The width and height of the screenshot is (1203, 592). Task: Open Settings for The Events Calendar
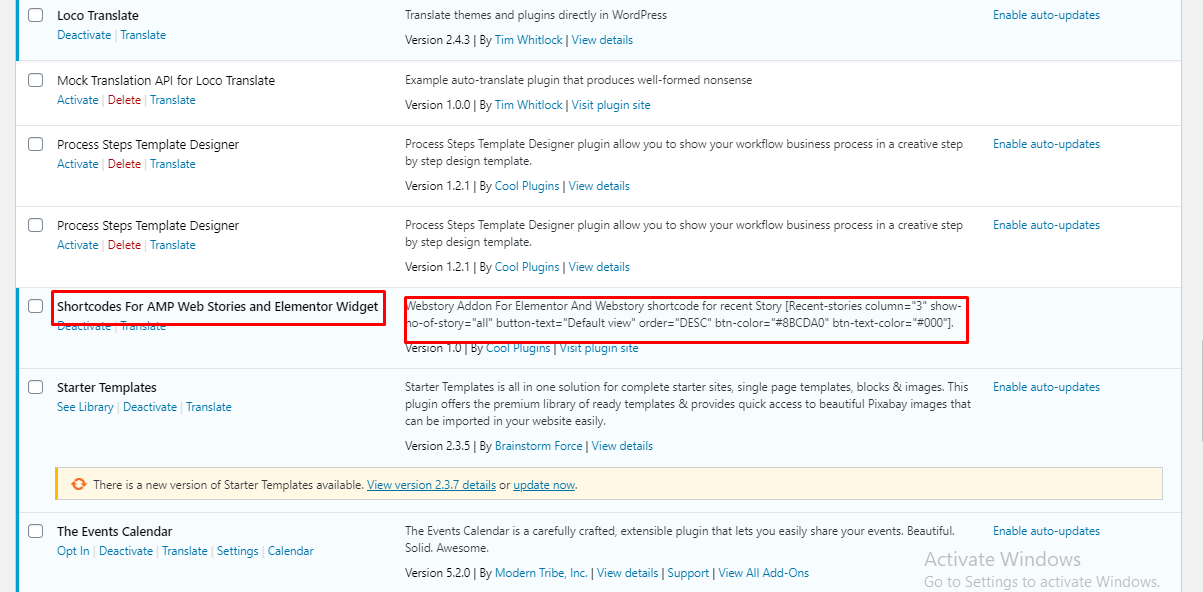pyautogui.click(x=238, y=551)
